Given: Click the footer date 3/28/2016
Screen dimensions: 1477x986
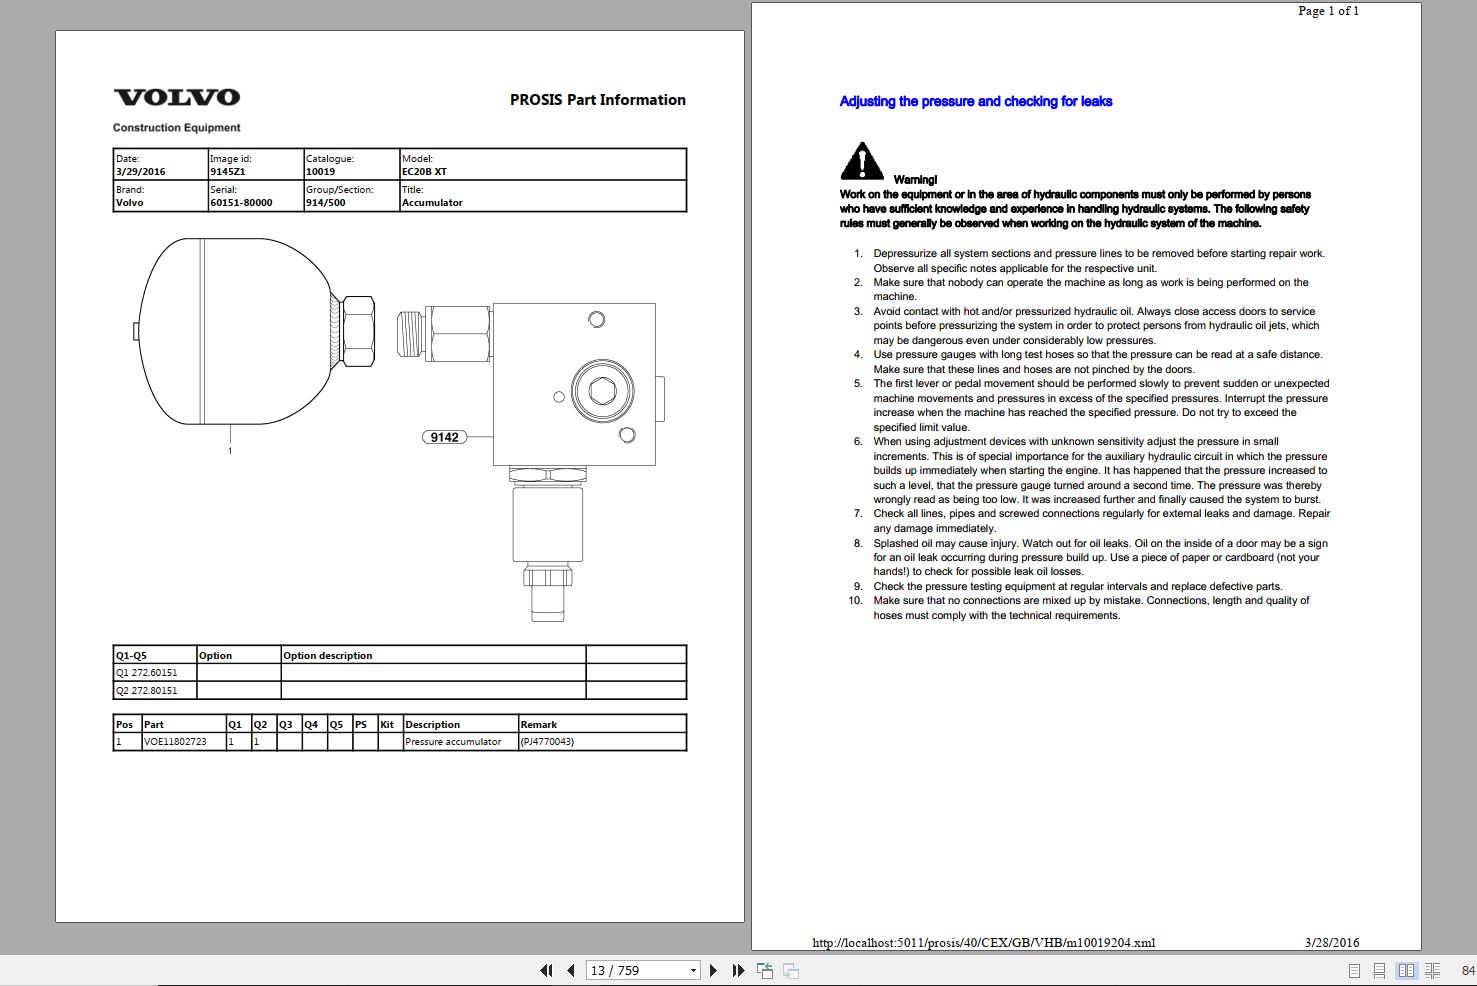Looking at the screenshot, I should point(1332,942).
